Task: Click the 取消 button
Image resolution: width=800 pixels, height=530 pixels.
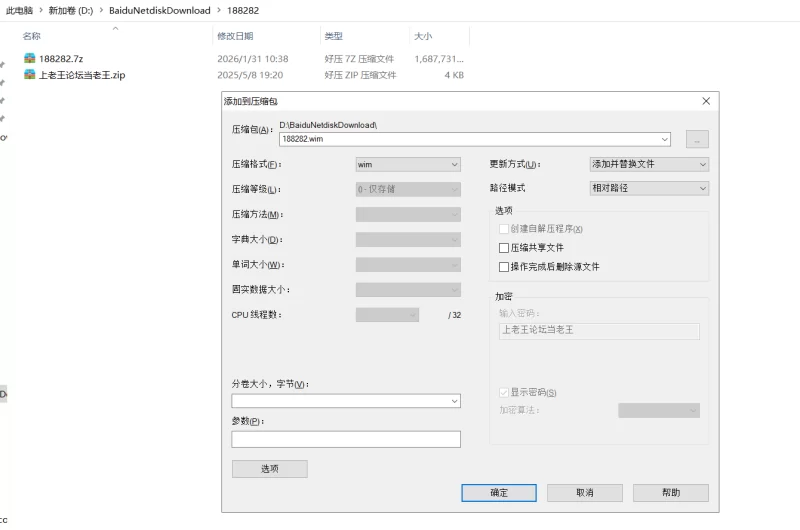Action: (x=584, y=493)
